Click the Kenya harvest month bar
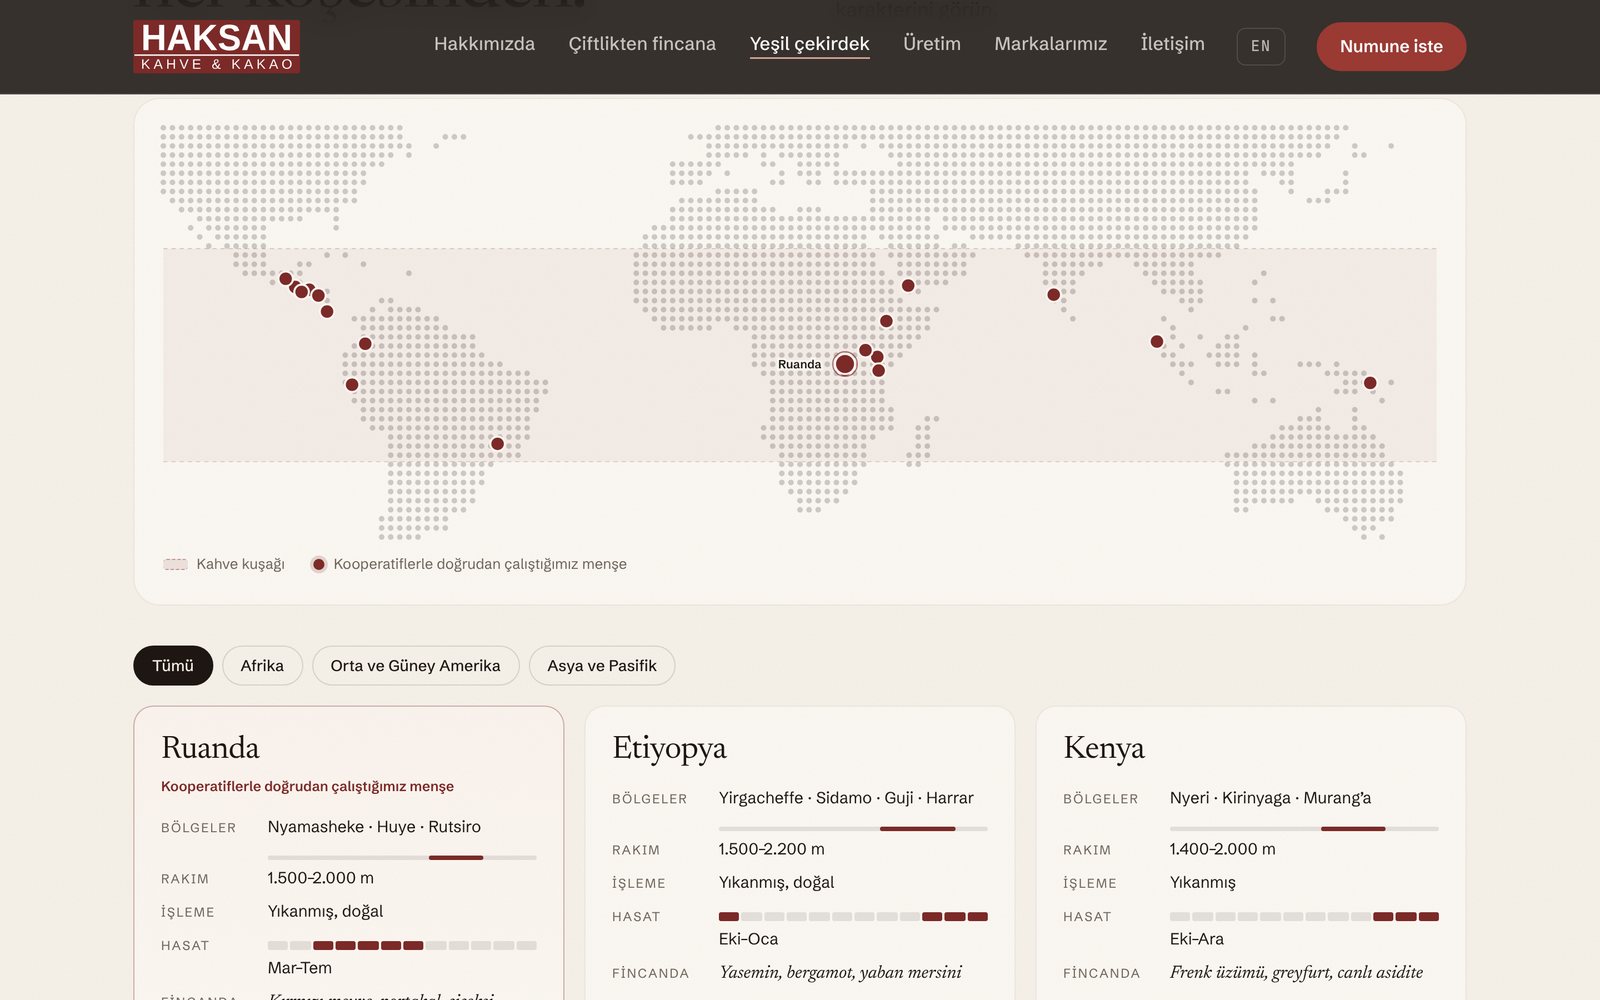 1304,917
